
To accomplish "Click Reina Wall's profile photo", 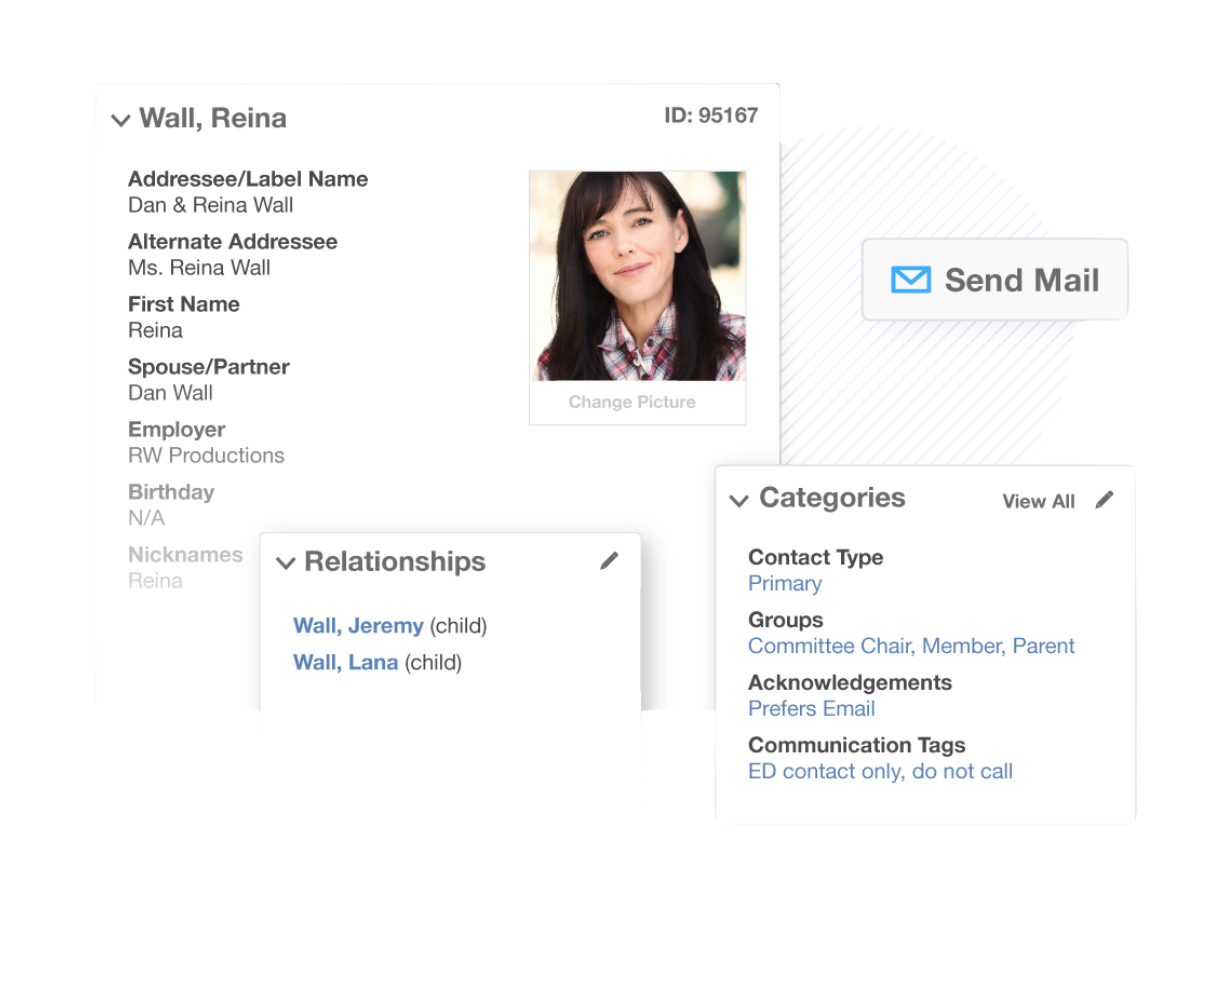I will 638,276.
